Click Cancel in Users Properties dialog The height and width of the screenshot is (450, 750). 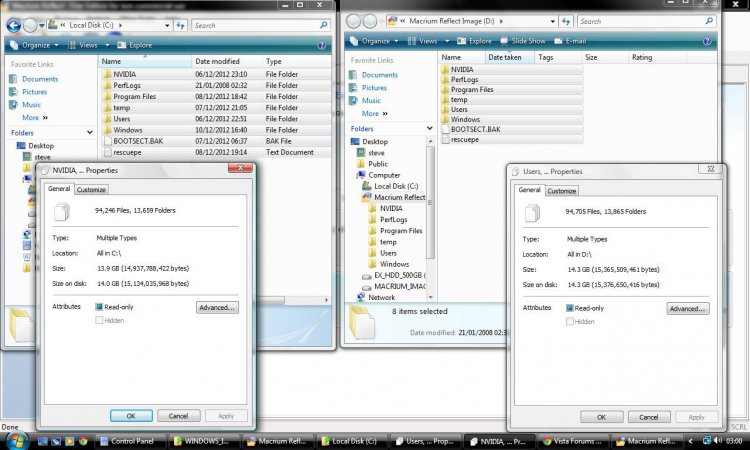(649, 417)
